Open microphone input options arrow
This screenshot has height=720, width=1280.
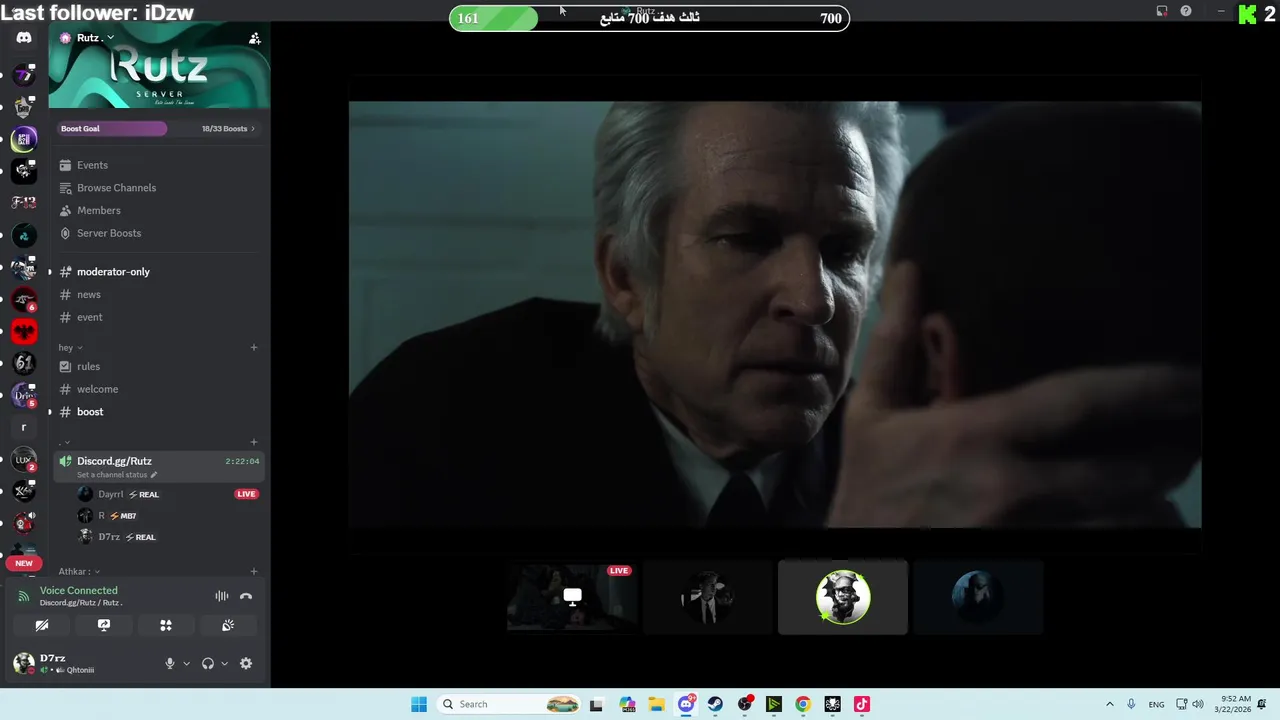[186, 664]
